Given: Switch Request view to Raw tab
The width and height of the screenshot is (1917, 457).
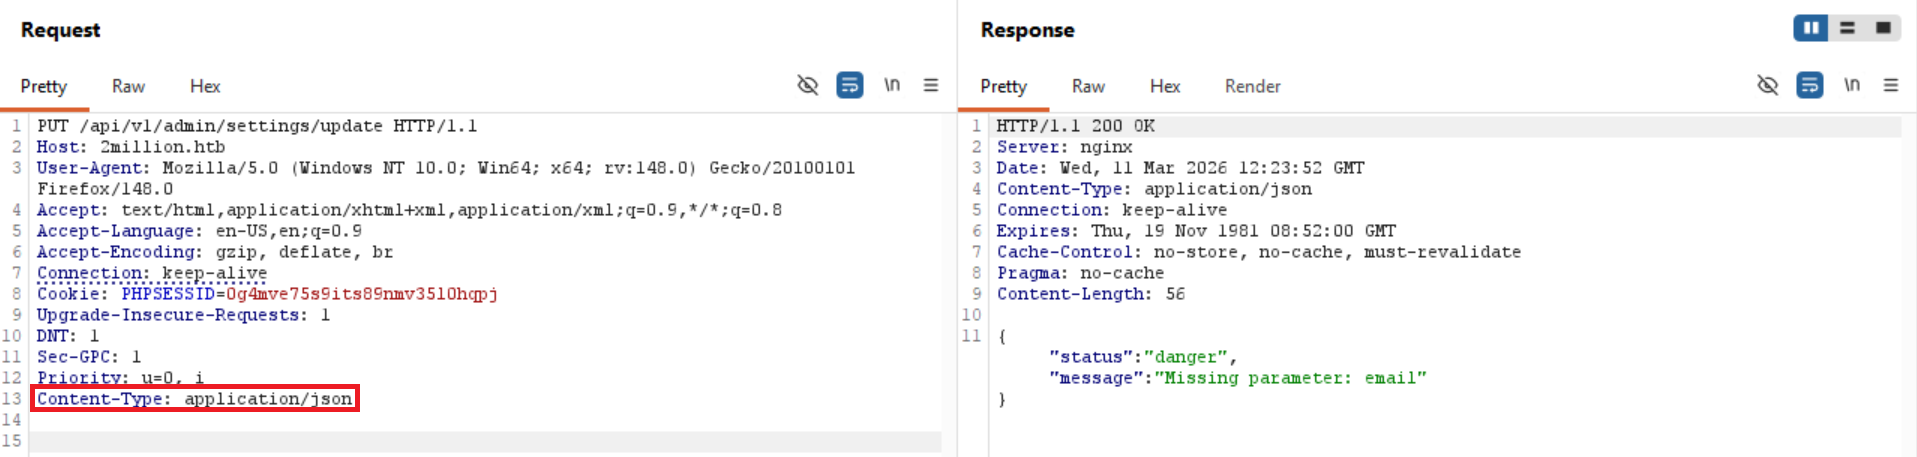Looking at the screenshot, I should pyautogui.click(x=128, y=86).
